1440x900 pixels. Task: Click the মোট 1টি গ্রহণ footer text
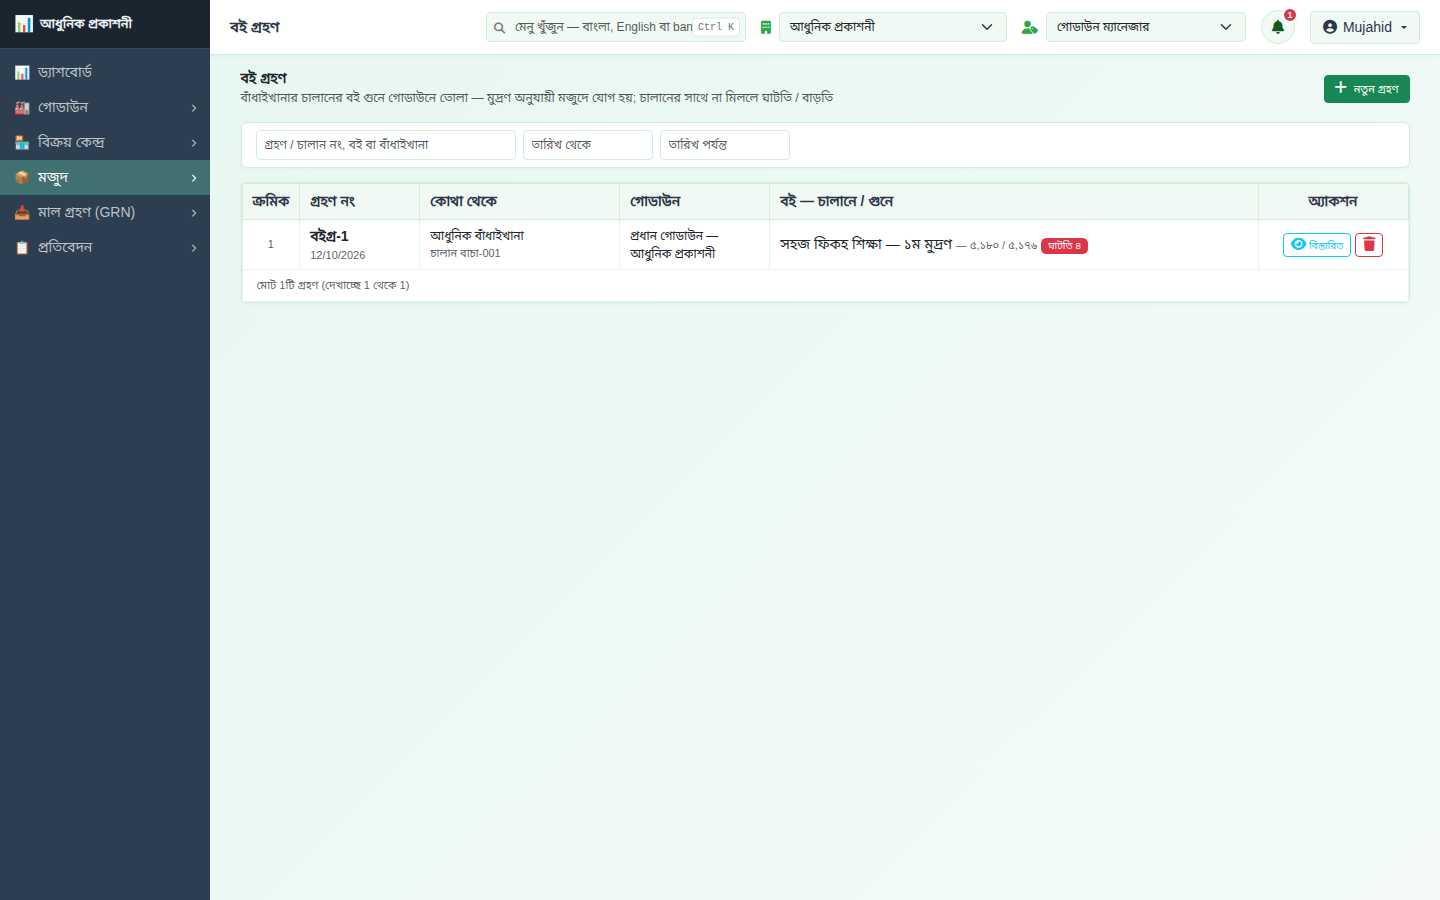[333, 286]
